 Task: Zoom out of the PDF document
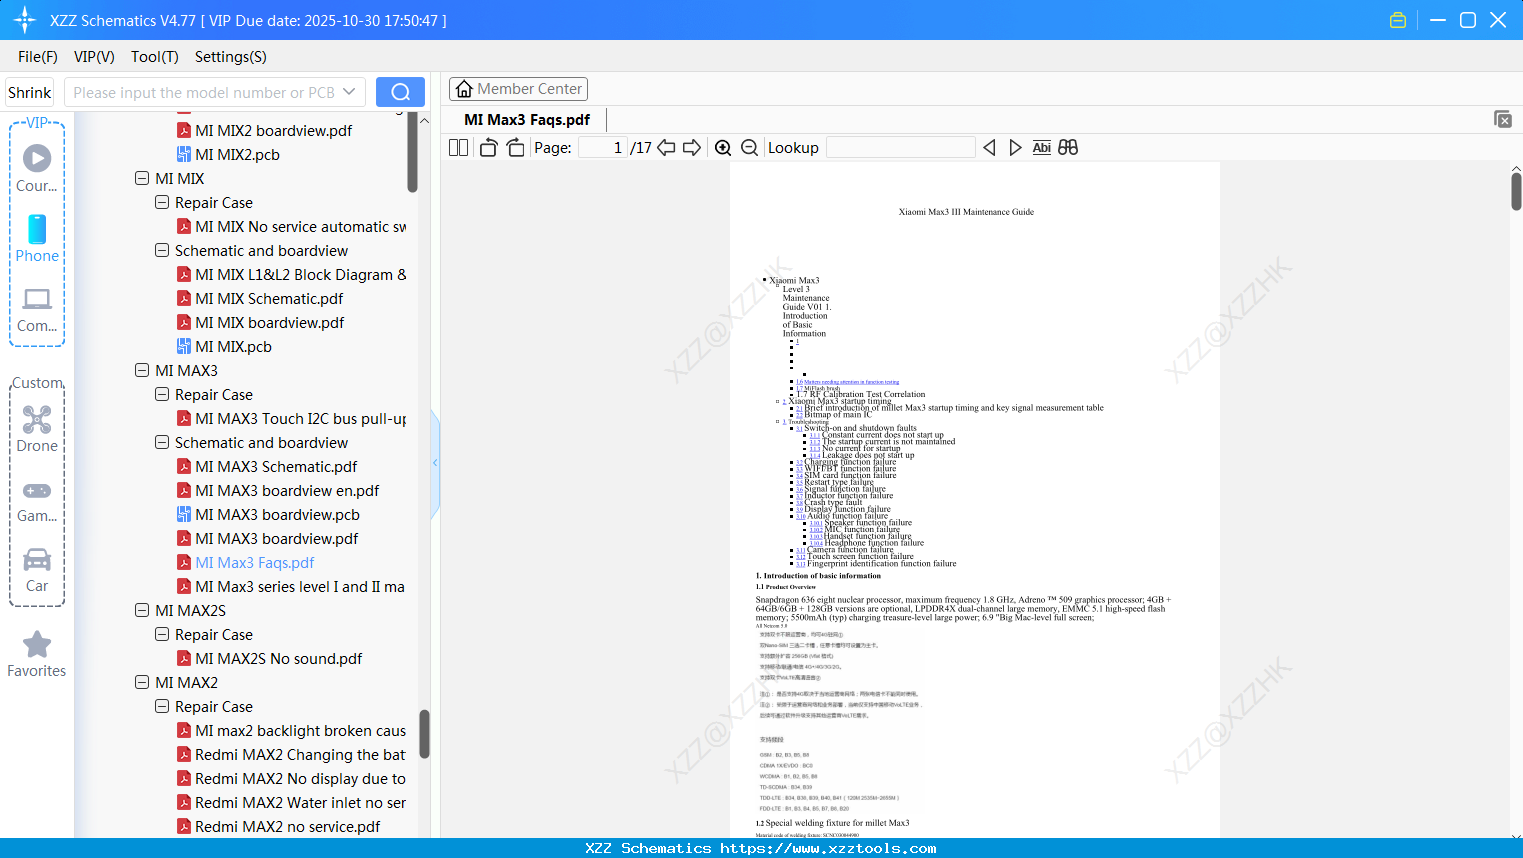point(749,148)
